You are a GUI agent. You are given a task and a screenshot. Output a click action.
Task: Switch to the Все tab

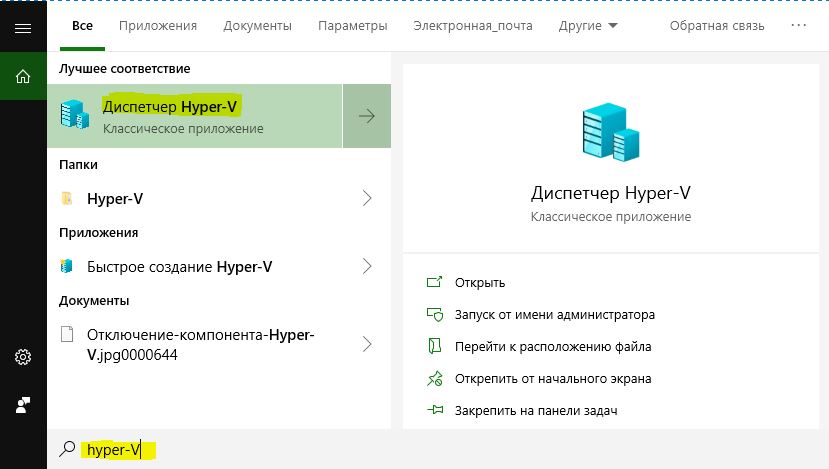tap(82, 26)
